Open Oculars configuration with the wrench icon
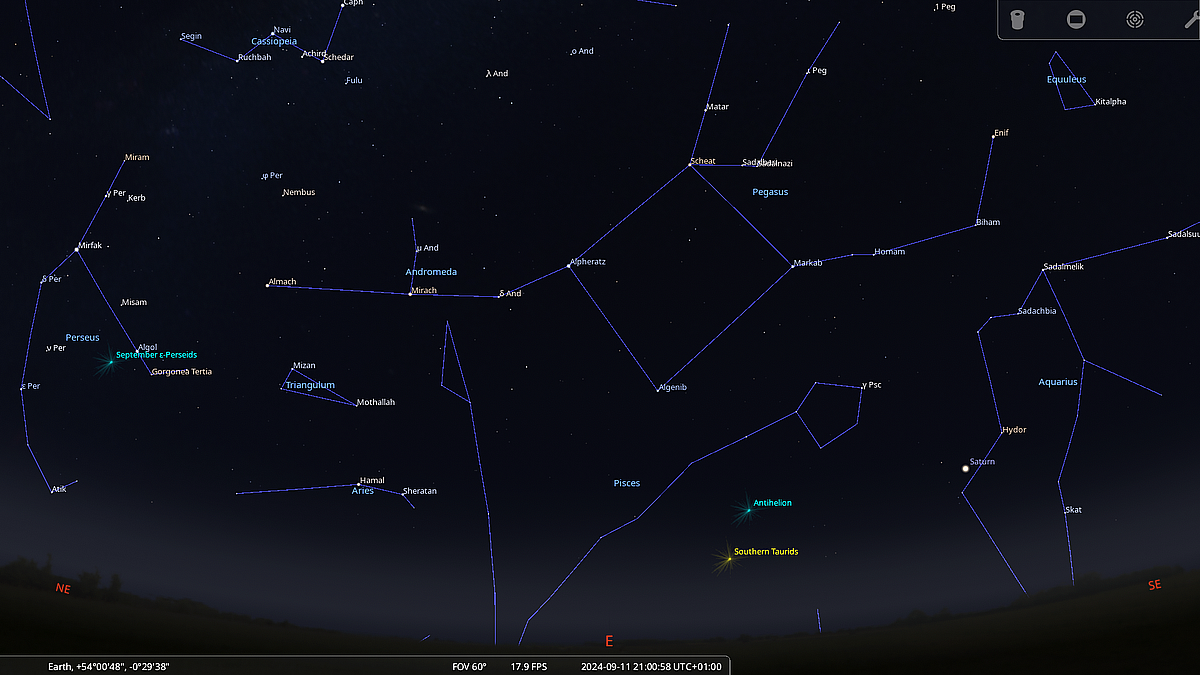Screen dimensions: 1200x675 (x=1190, y=20)
